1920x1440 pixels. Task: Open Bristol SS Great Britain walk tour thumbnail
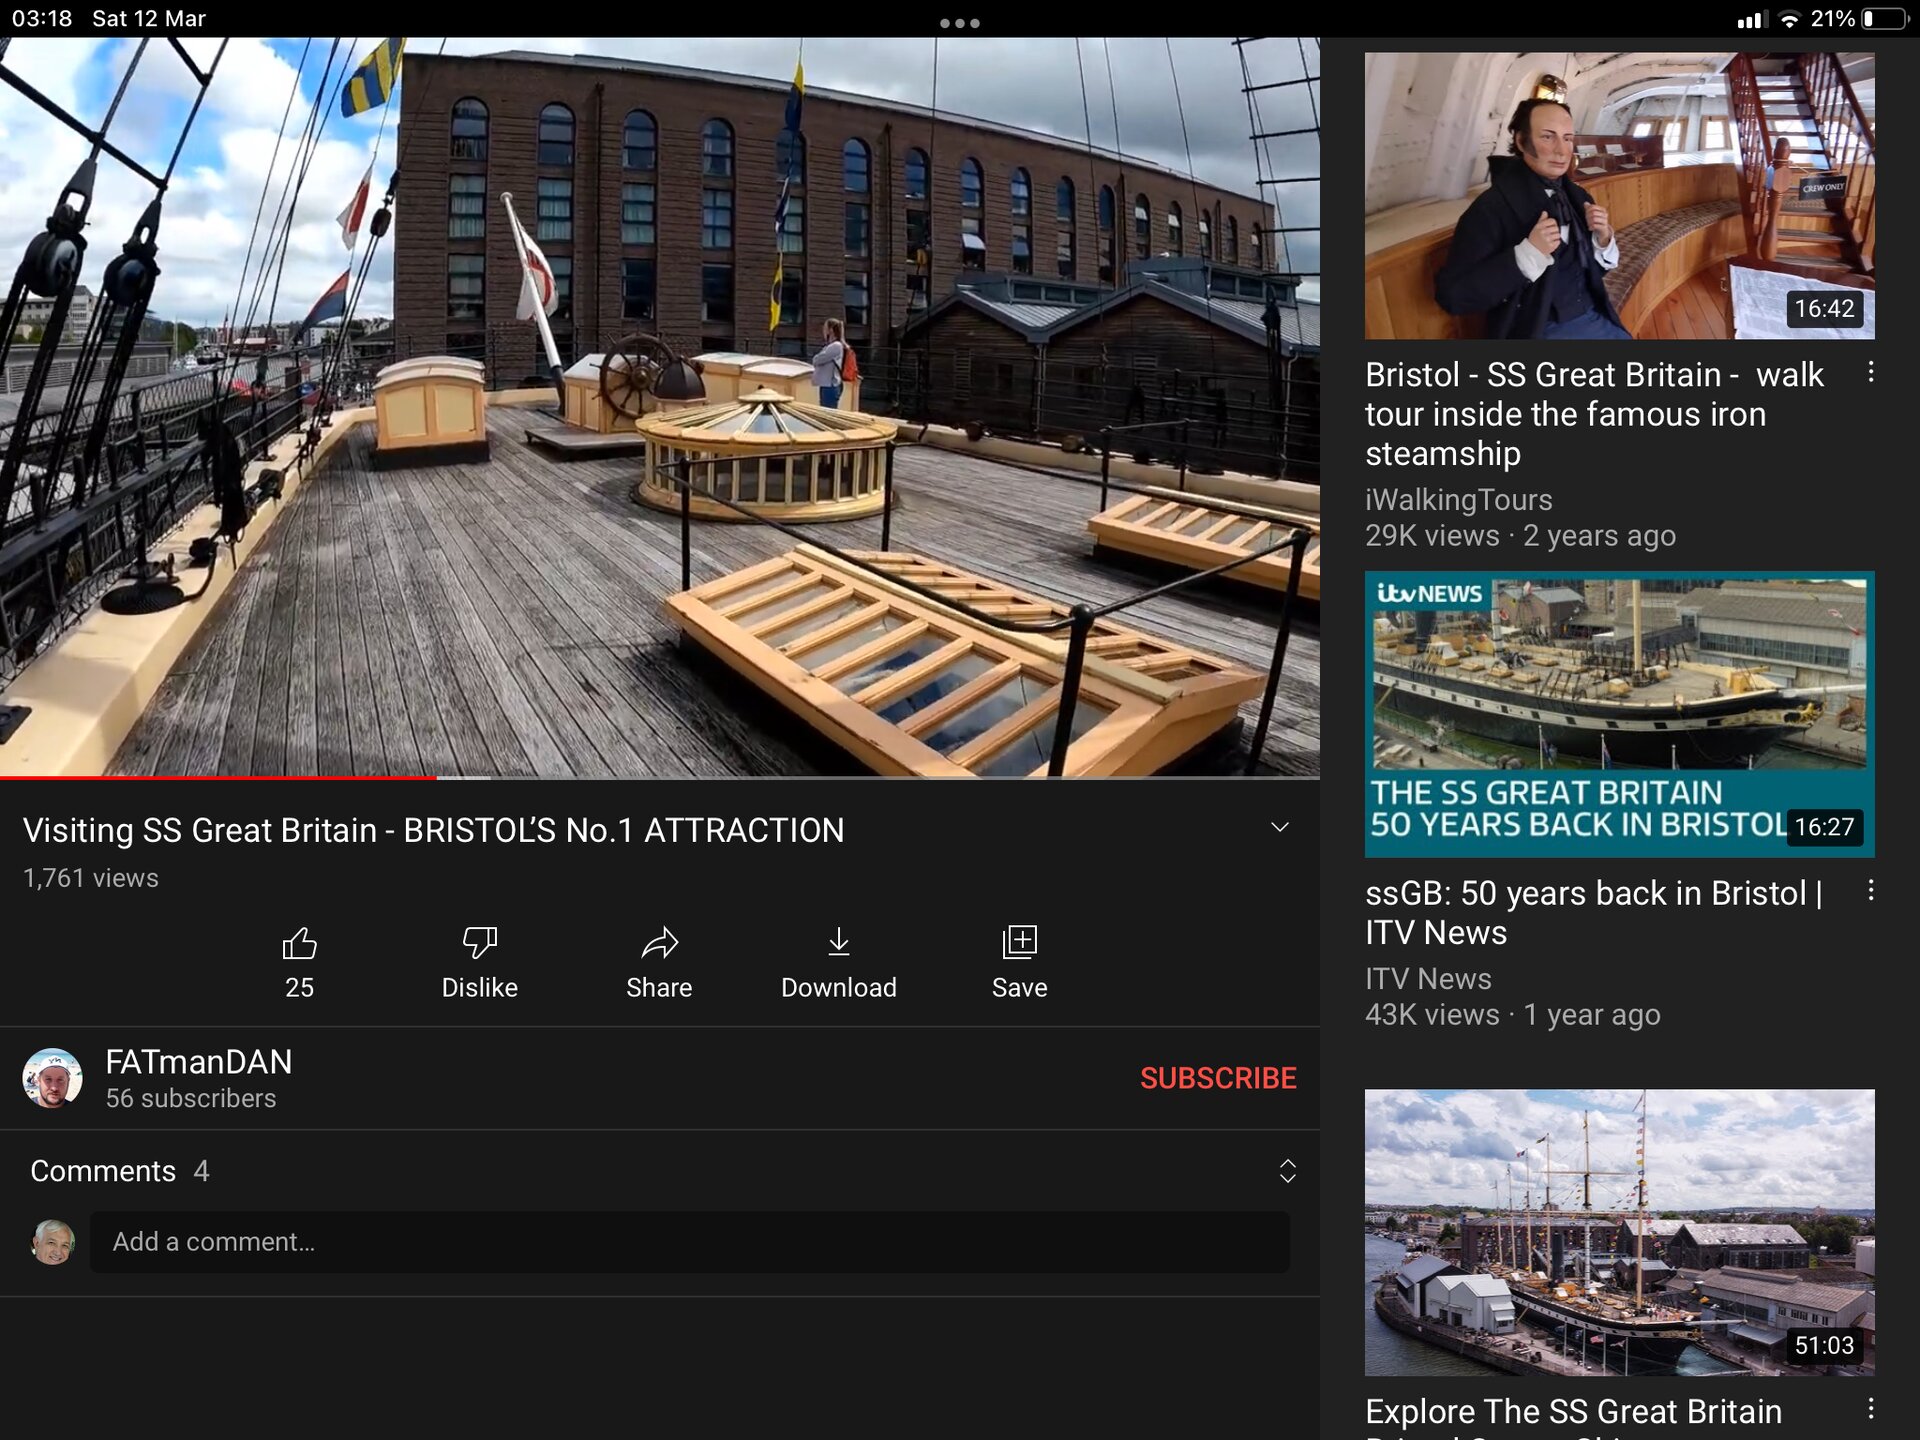coord(1619,196)
